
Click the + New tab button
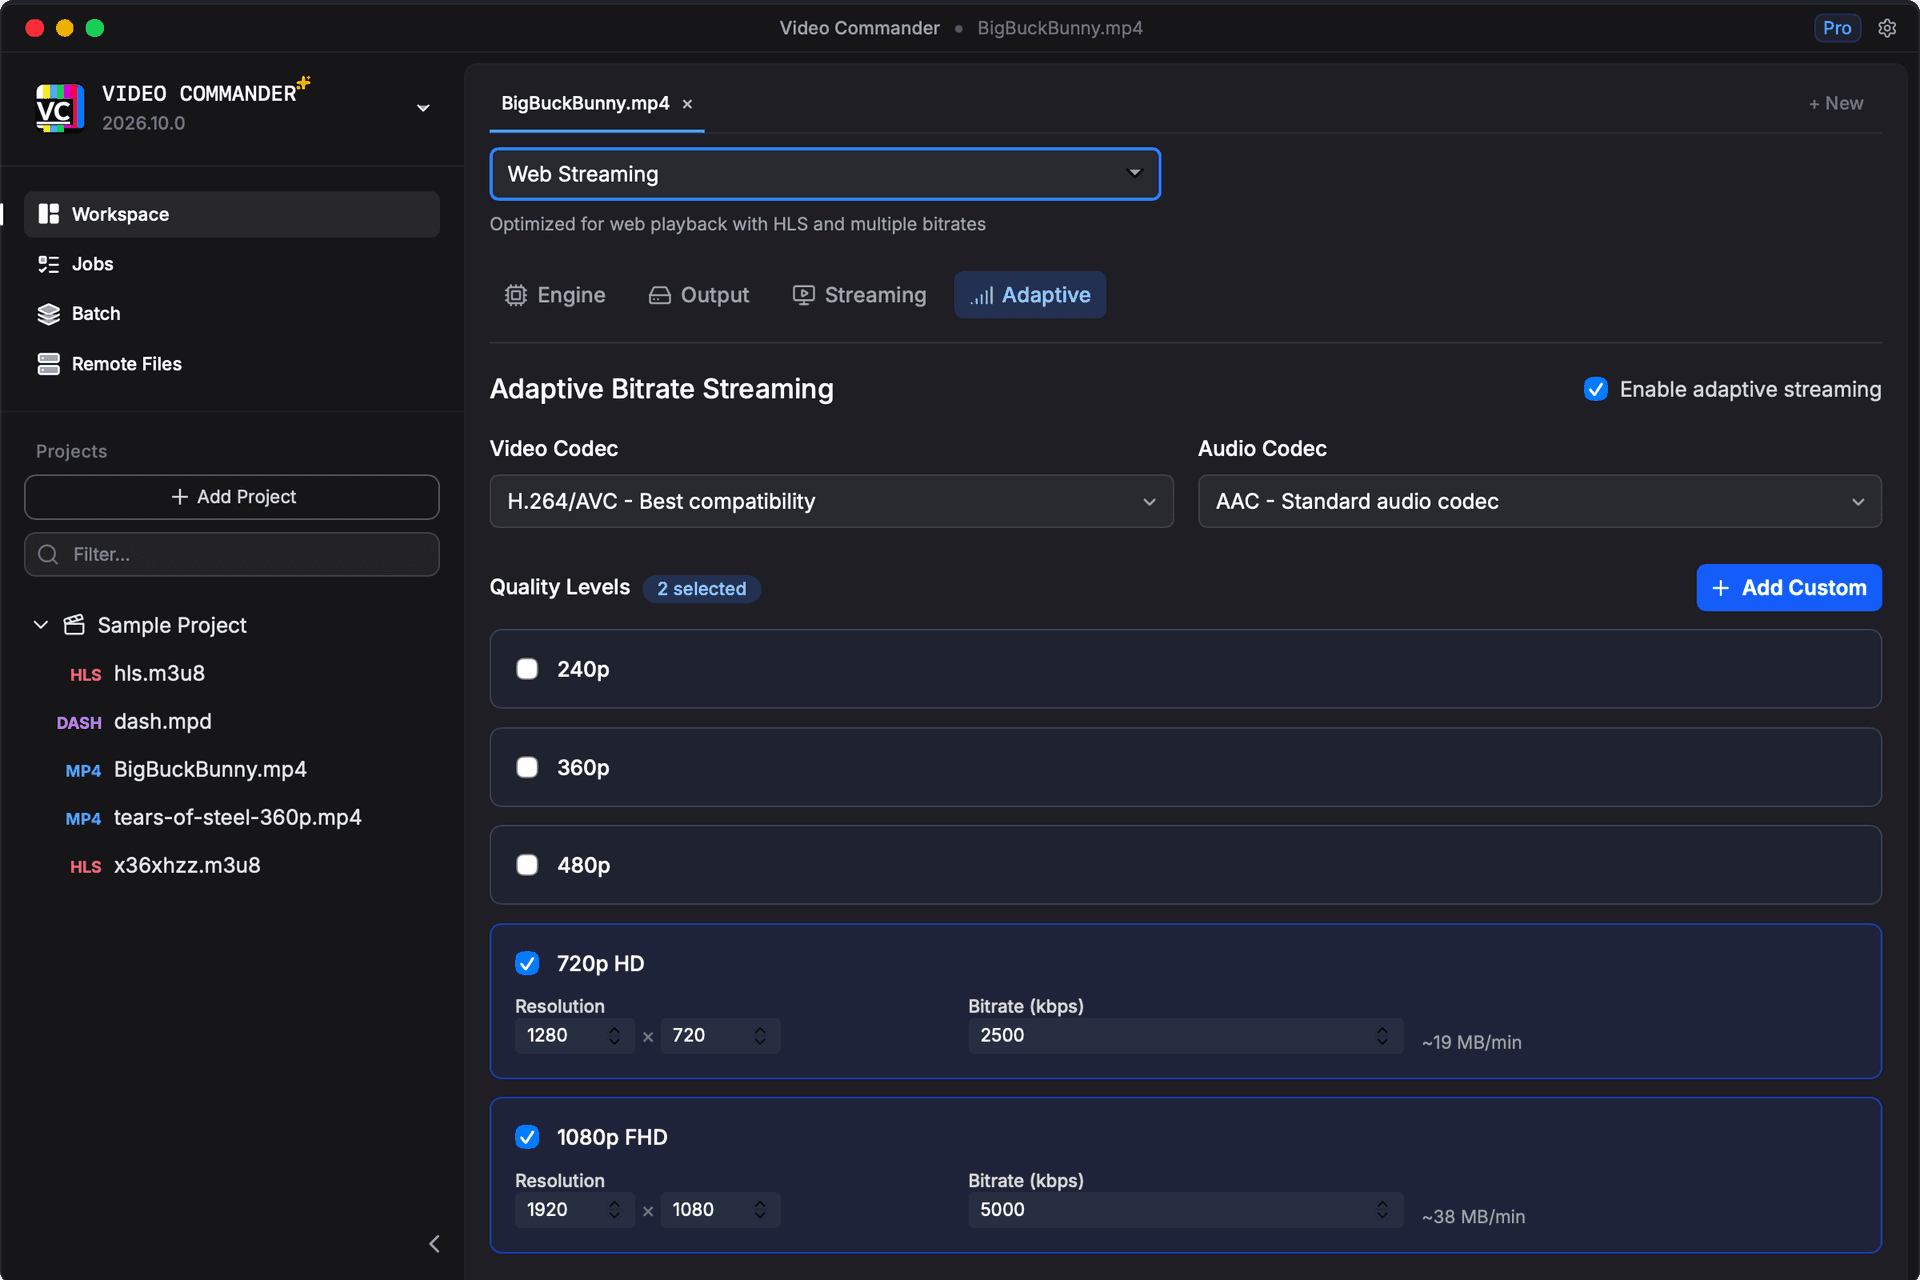click(x=1836, y=103)
